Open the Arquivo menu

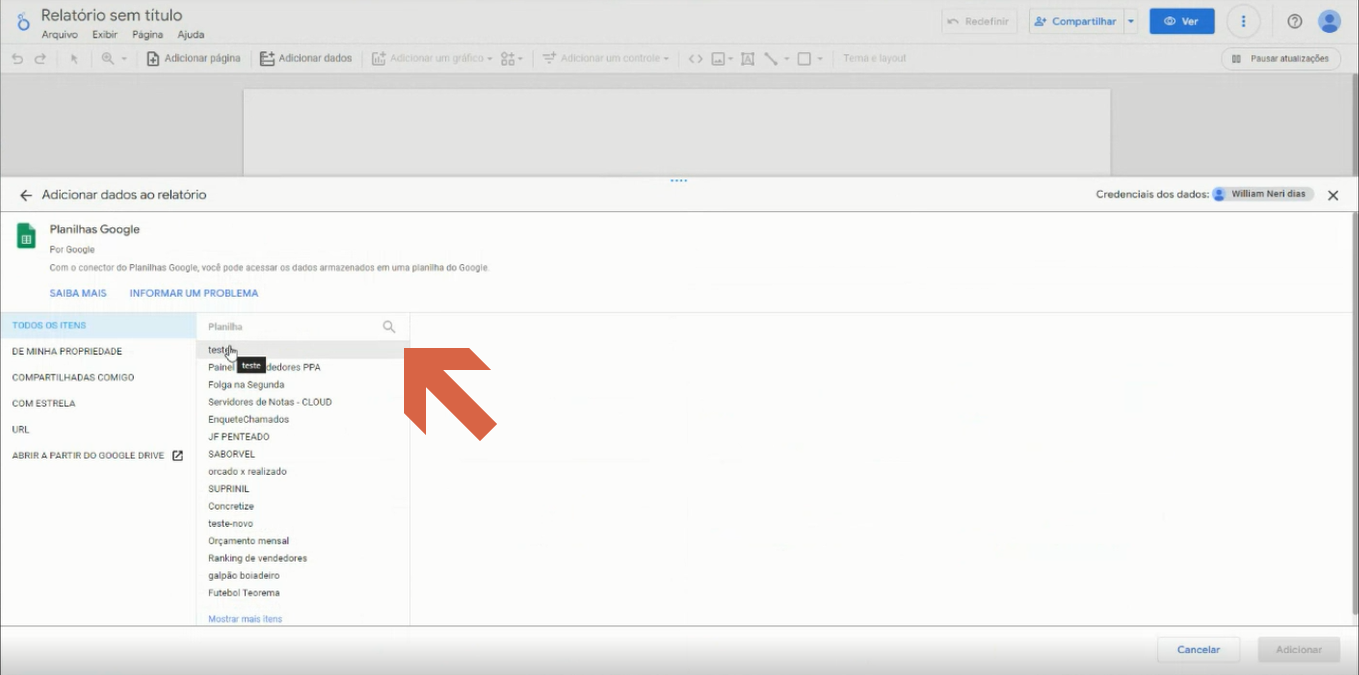59,35
